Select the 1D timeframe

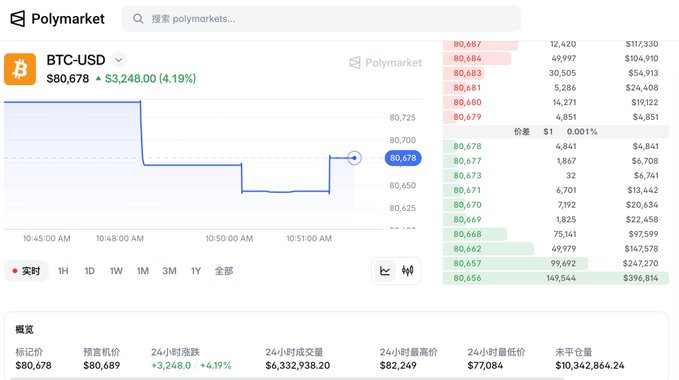click(90, 271)
